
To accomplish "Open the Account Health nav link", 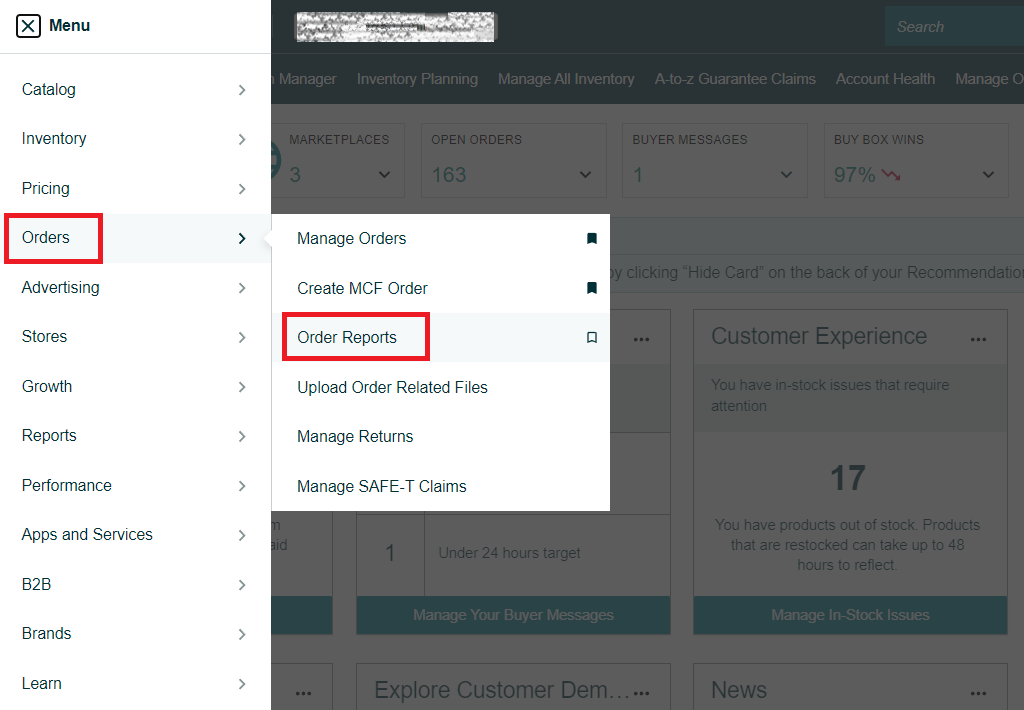I will tap(885, 79).
